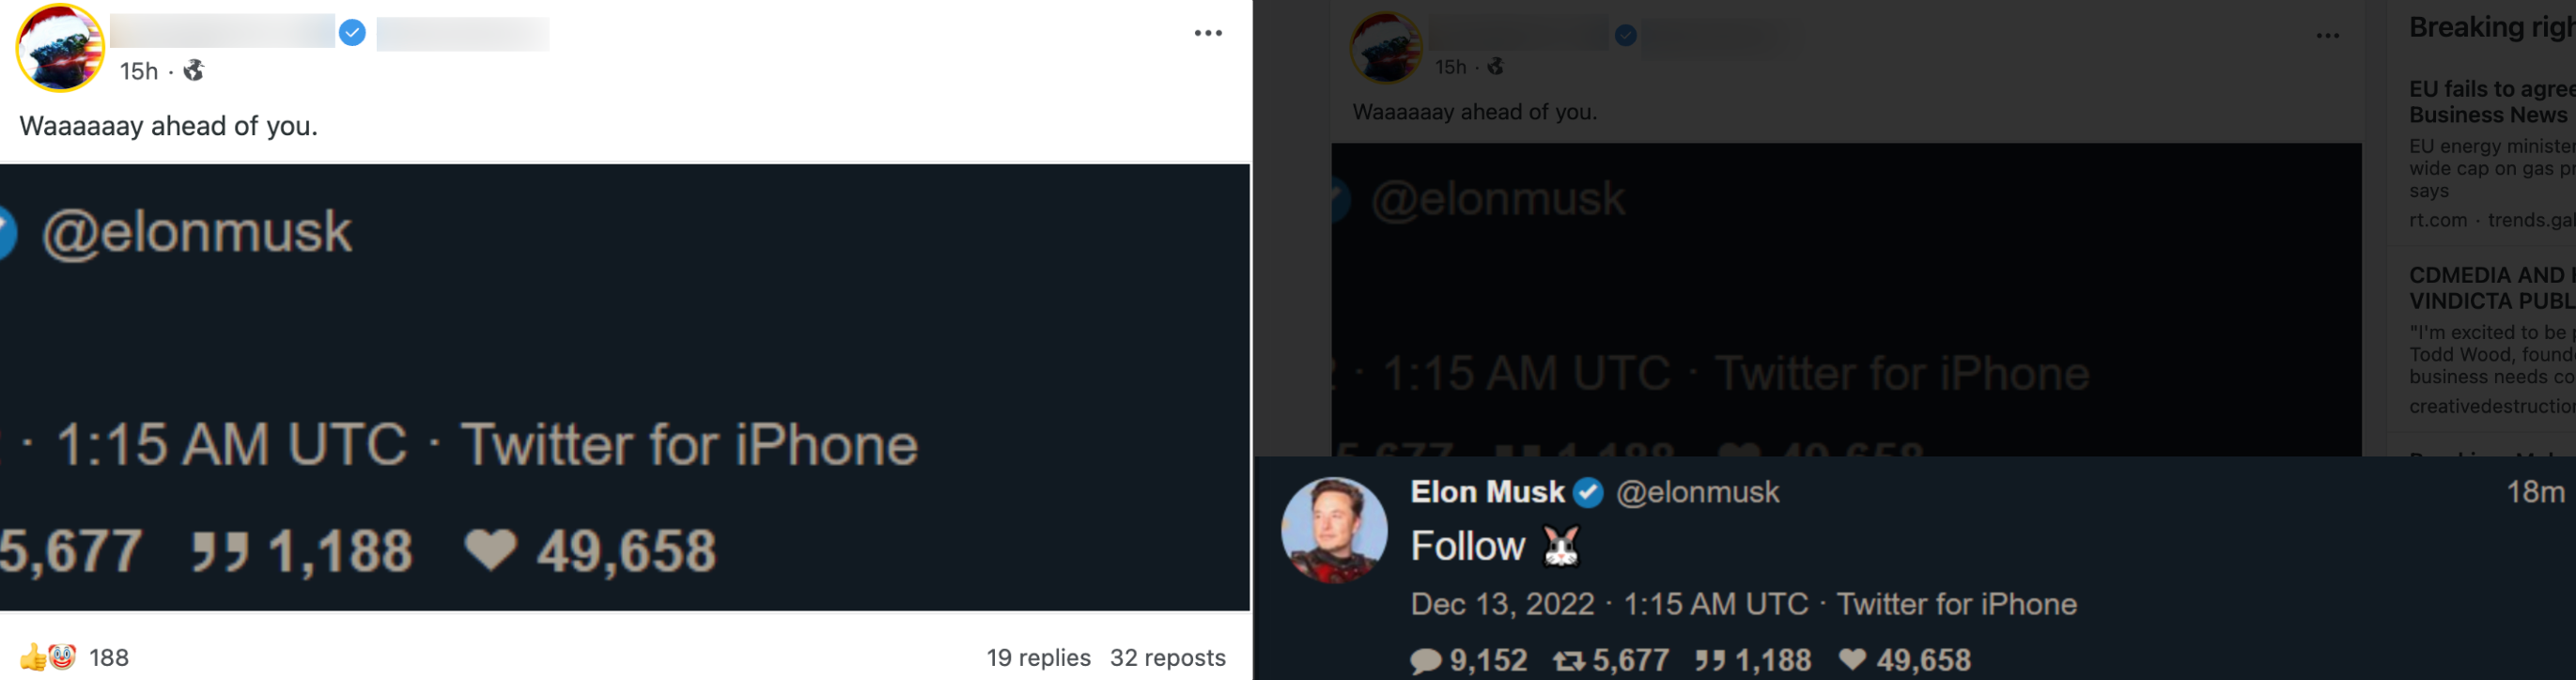Image resolution: width=2576 pixels, height=680 pixels.
Task: Open the three-dot options menu on the left post
Action: (1209, 33)
